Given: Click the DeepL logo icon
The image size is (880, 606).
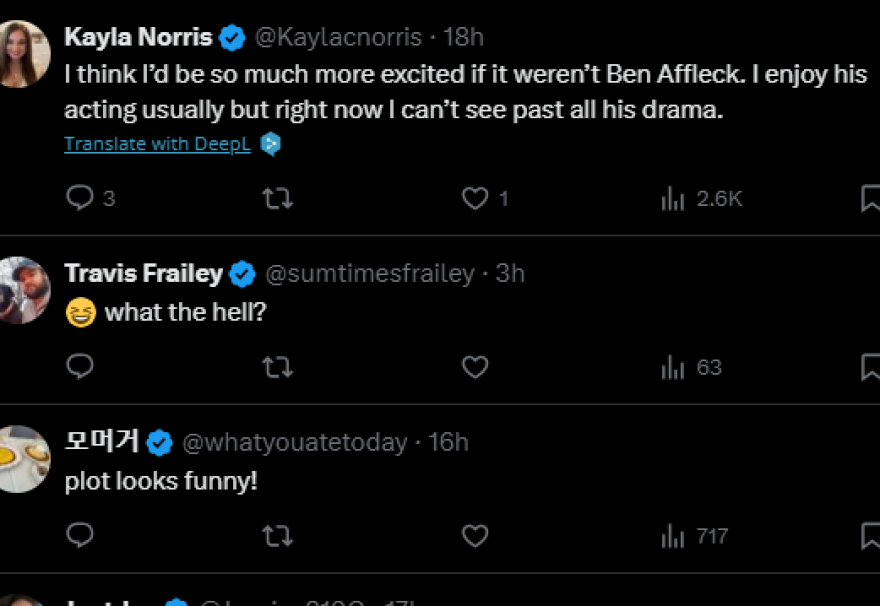Looking at the screenshot, I should pyautogui.click(x=270, y=144).
